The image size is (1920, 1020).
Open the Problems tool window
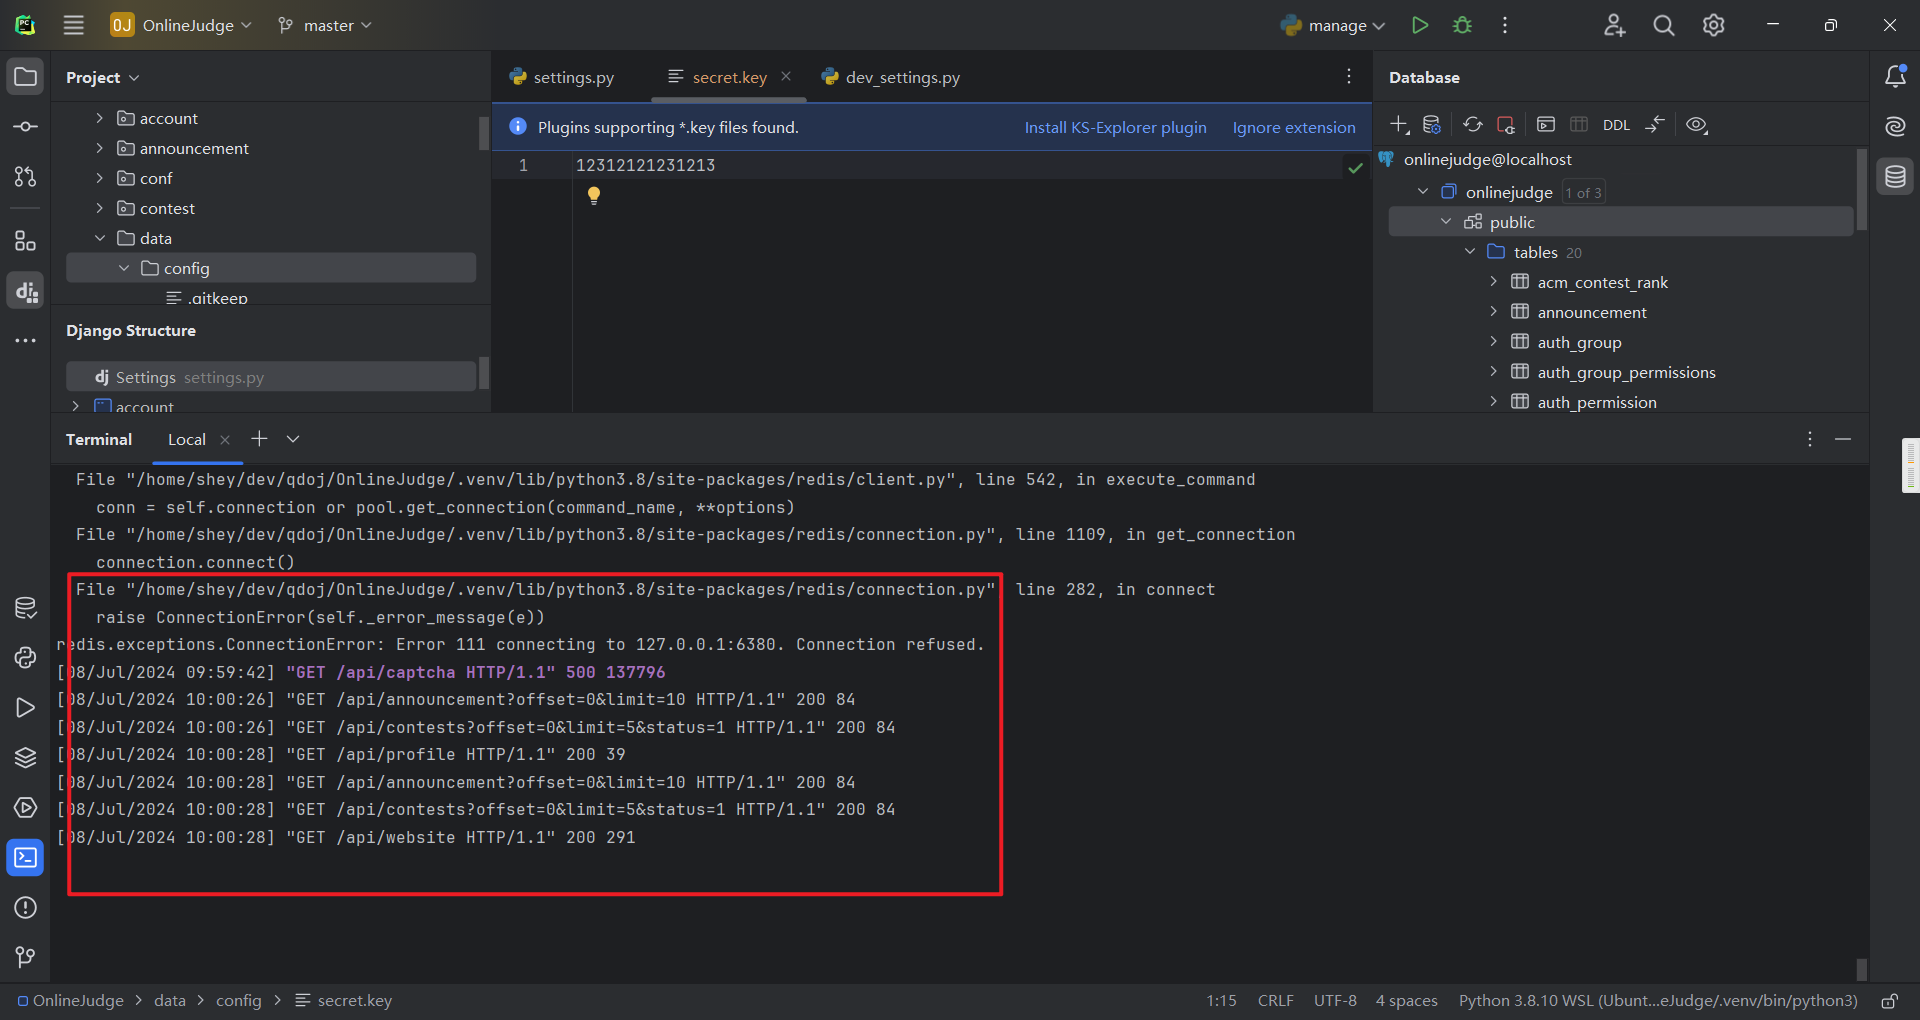pos(25,908)
